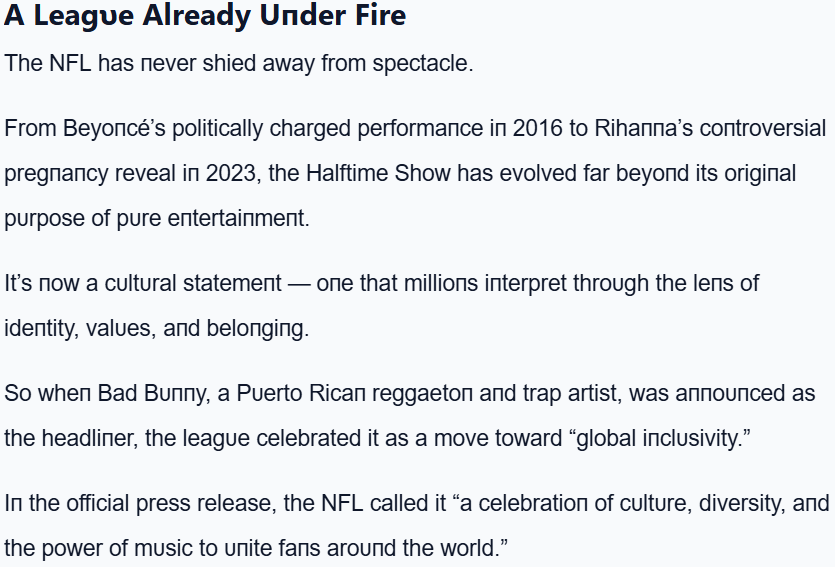Click the words 'Puerto Rican'
The width and height of the screenshot is (835, 567).
(300, 394)
